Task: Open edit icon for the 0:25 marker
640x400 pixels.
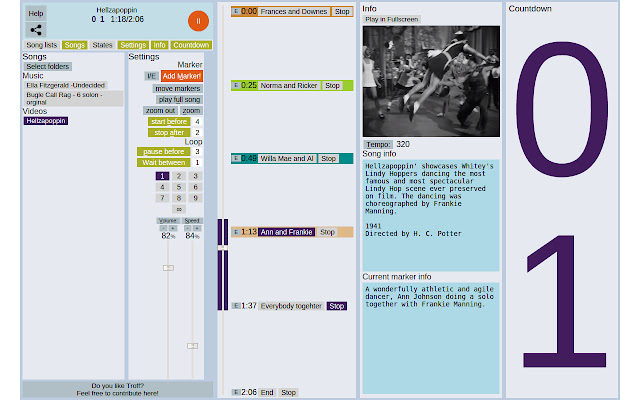Action: 236,85
